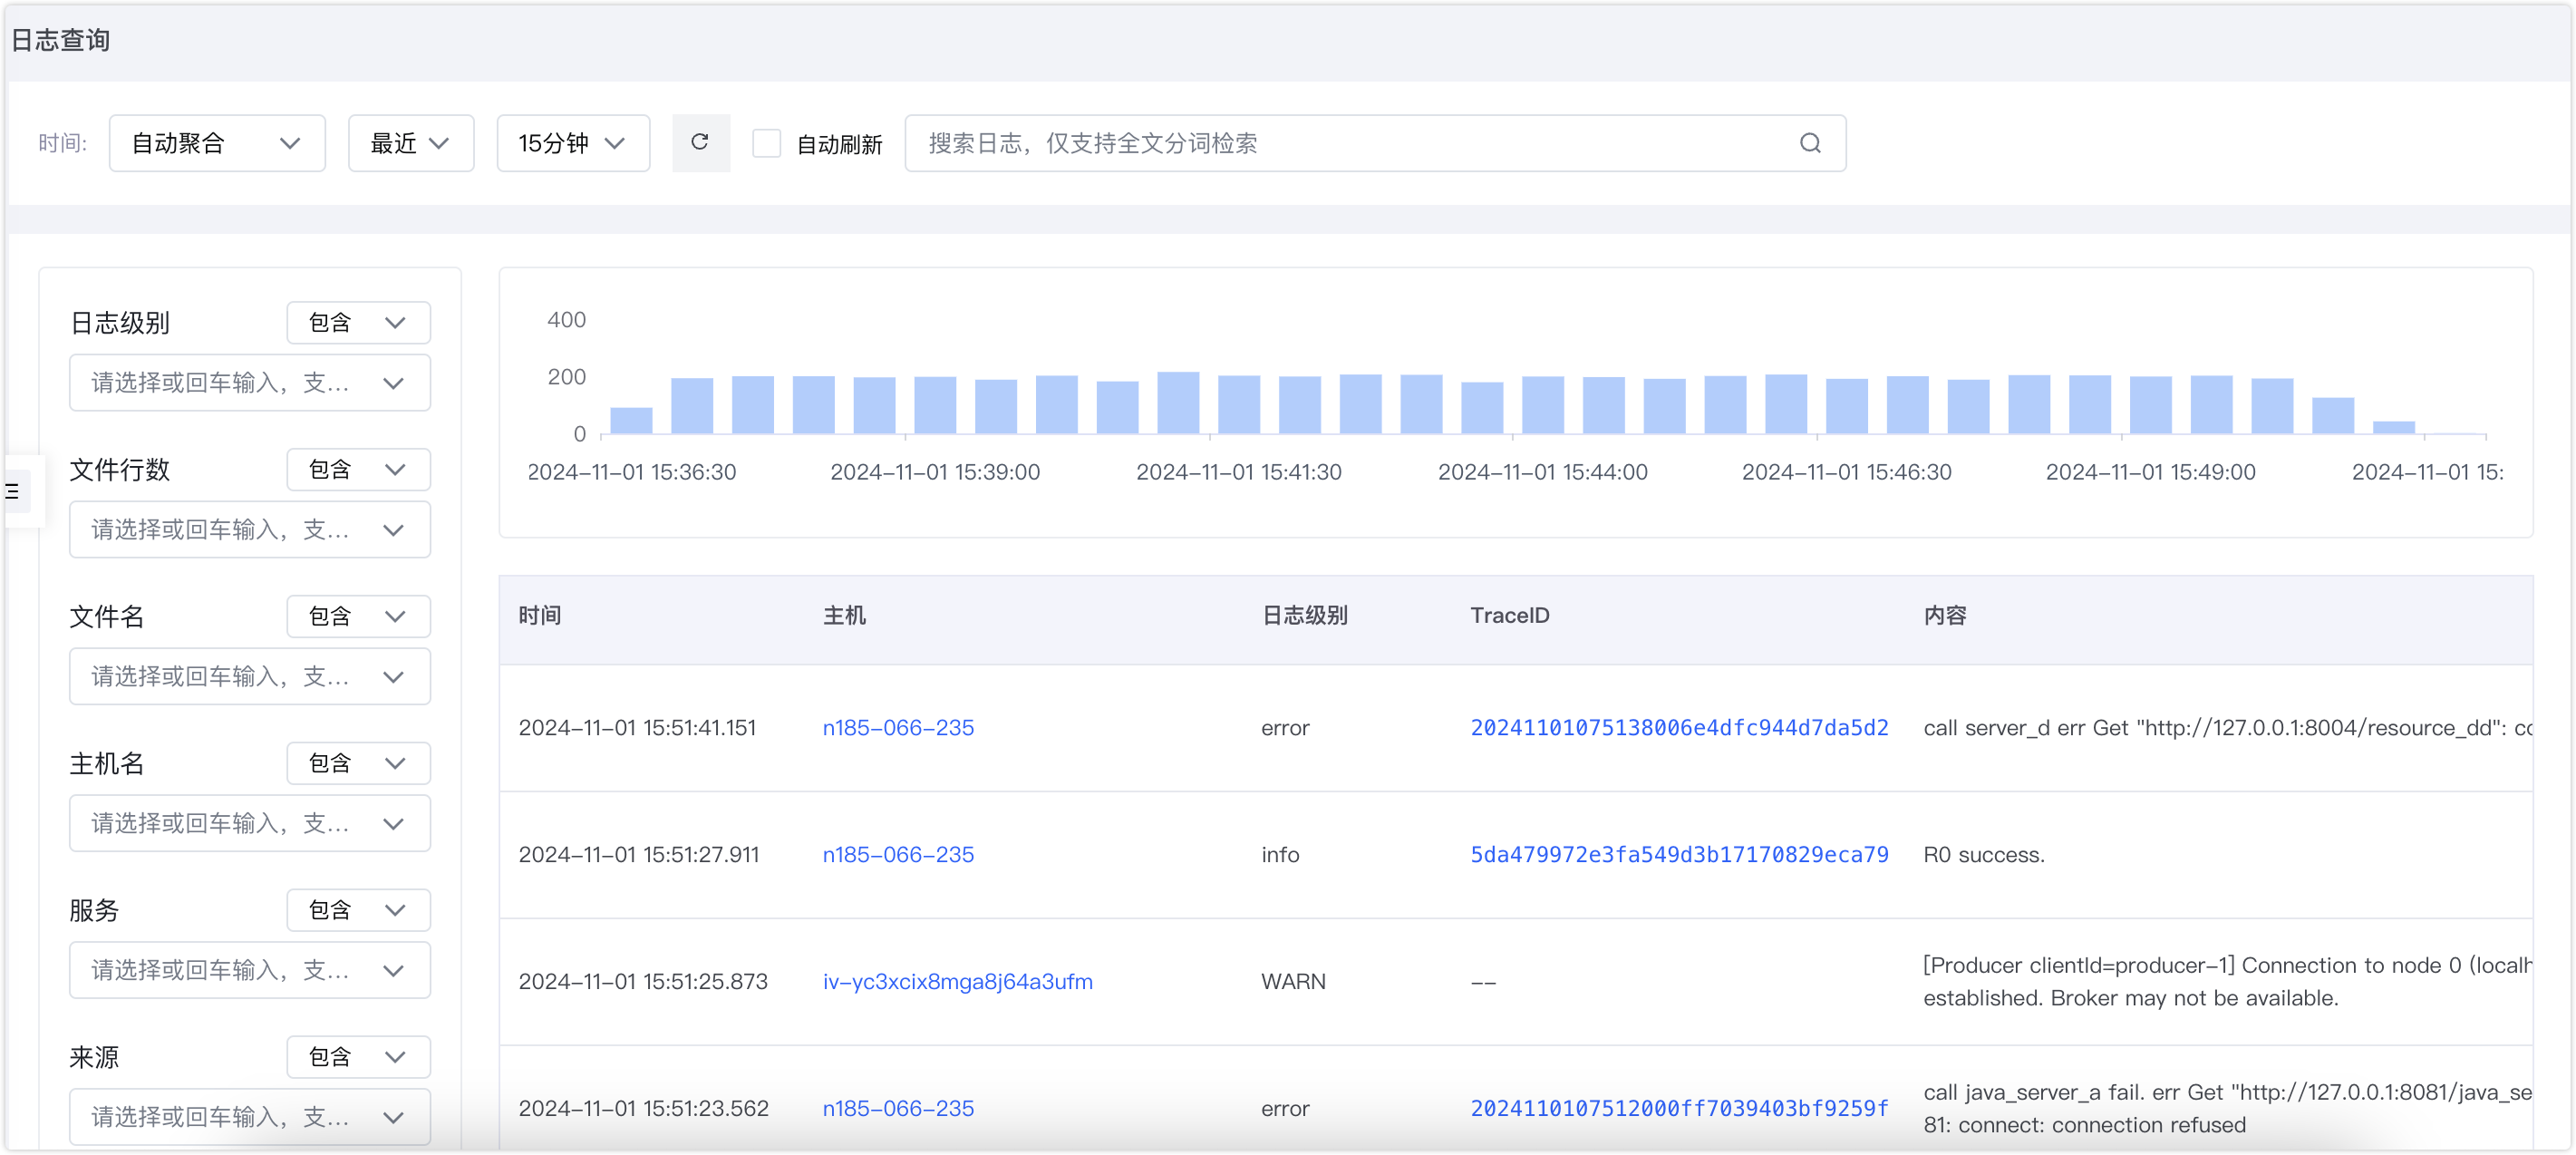Open value selector under 主机名
The height and width of the screenshot is (1155, 2576).
coord(250,824)
